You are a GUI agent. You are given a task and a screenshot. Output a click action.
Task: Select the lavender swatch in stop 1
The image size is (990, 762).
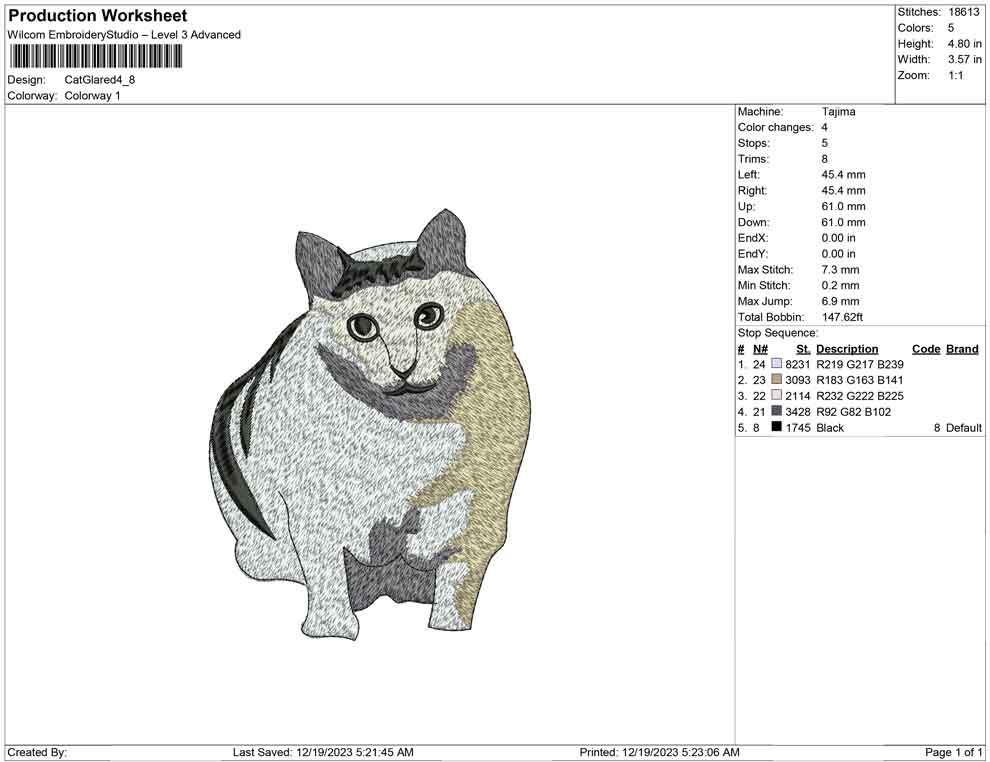pyautogui.click(x=776, y=364)
